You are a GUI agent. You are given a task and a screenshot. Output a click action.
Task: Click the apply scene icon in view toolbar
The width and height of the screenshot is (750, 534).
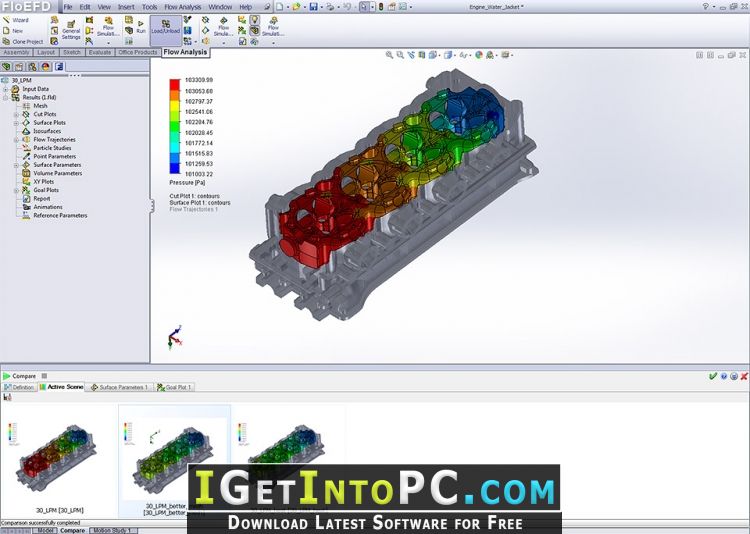point(490,55)
